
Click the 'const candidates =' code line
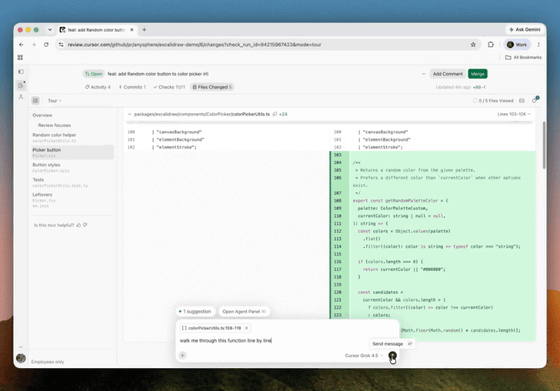tap(380, 292)
